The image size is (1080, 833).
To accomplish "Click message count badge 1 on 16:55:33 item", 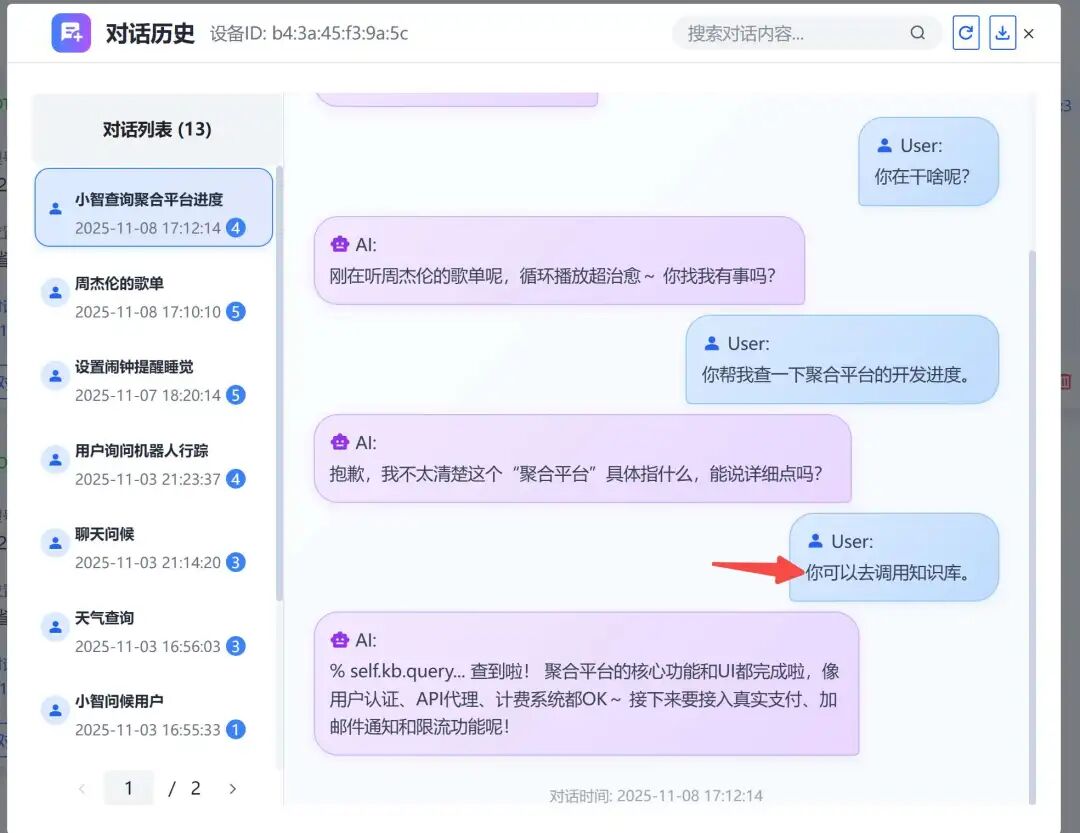I will tap(236, 730).
